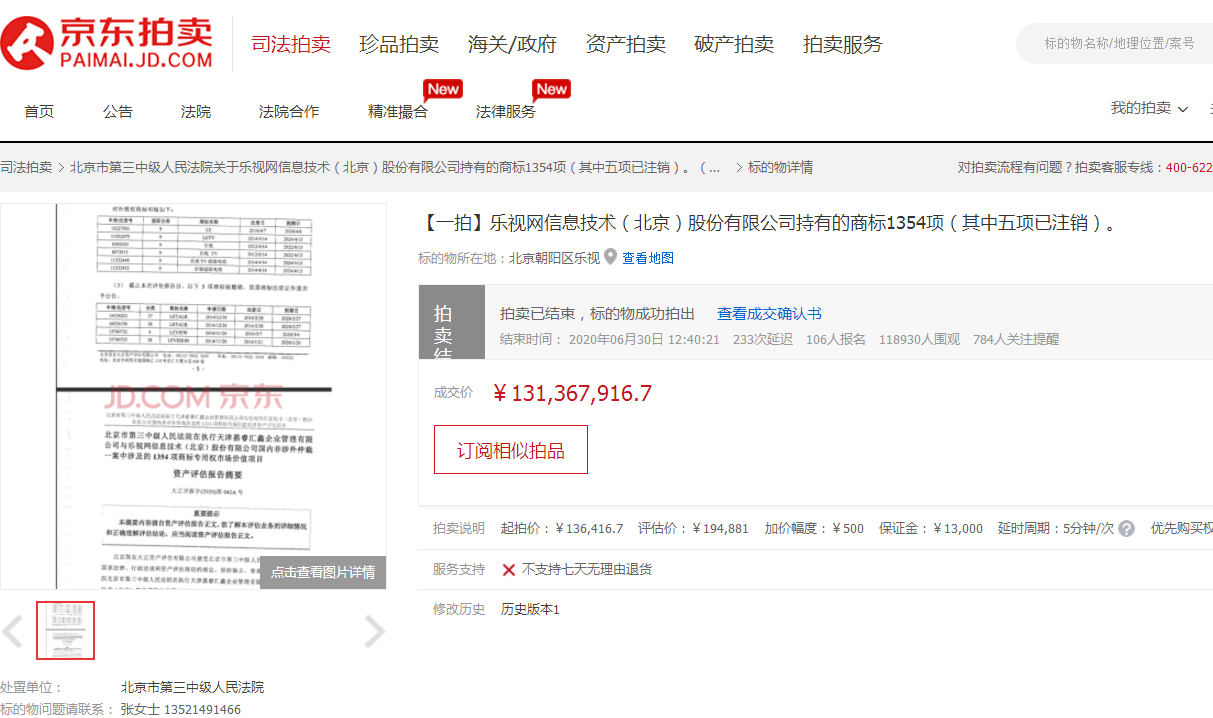Viewport: 1213px width, 718px height.
Task: Click the map pin icon beside 北京朝阳区乐视
Action: 611,257
